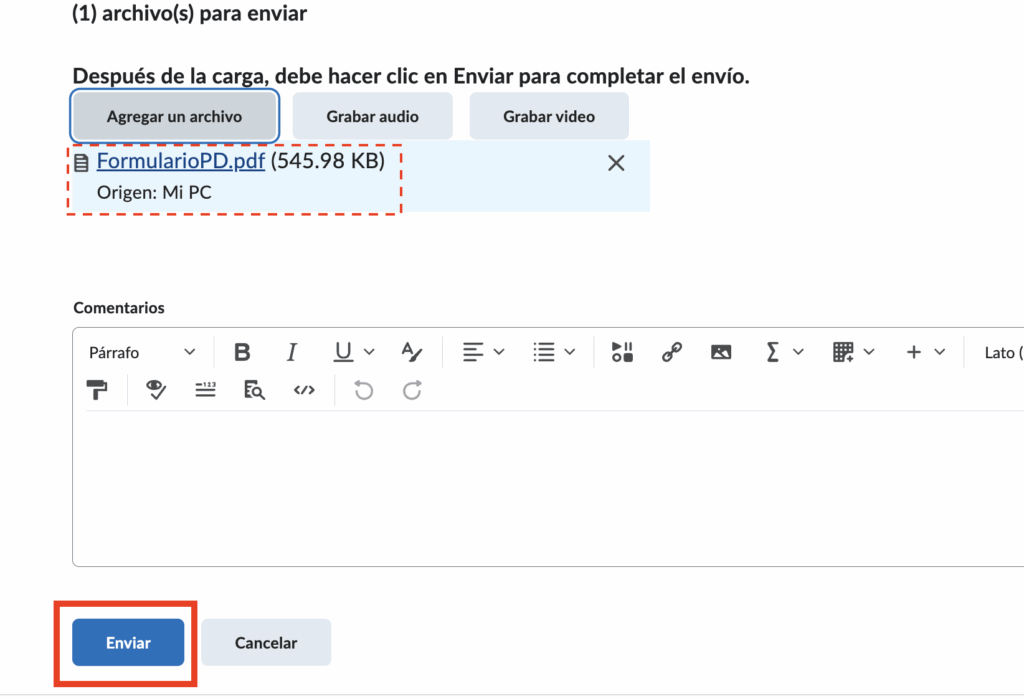
Task: Click the insert image icon
Action: pos(721,352)
